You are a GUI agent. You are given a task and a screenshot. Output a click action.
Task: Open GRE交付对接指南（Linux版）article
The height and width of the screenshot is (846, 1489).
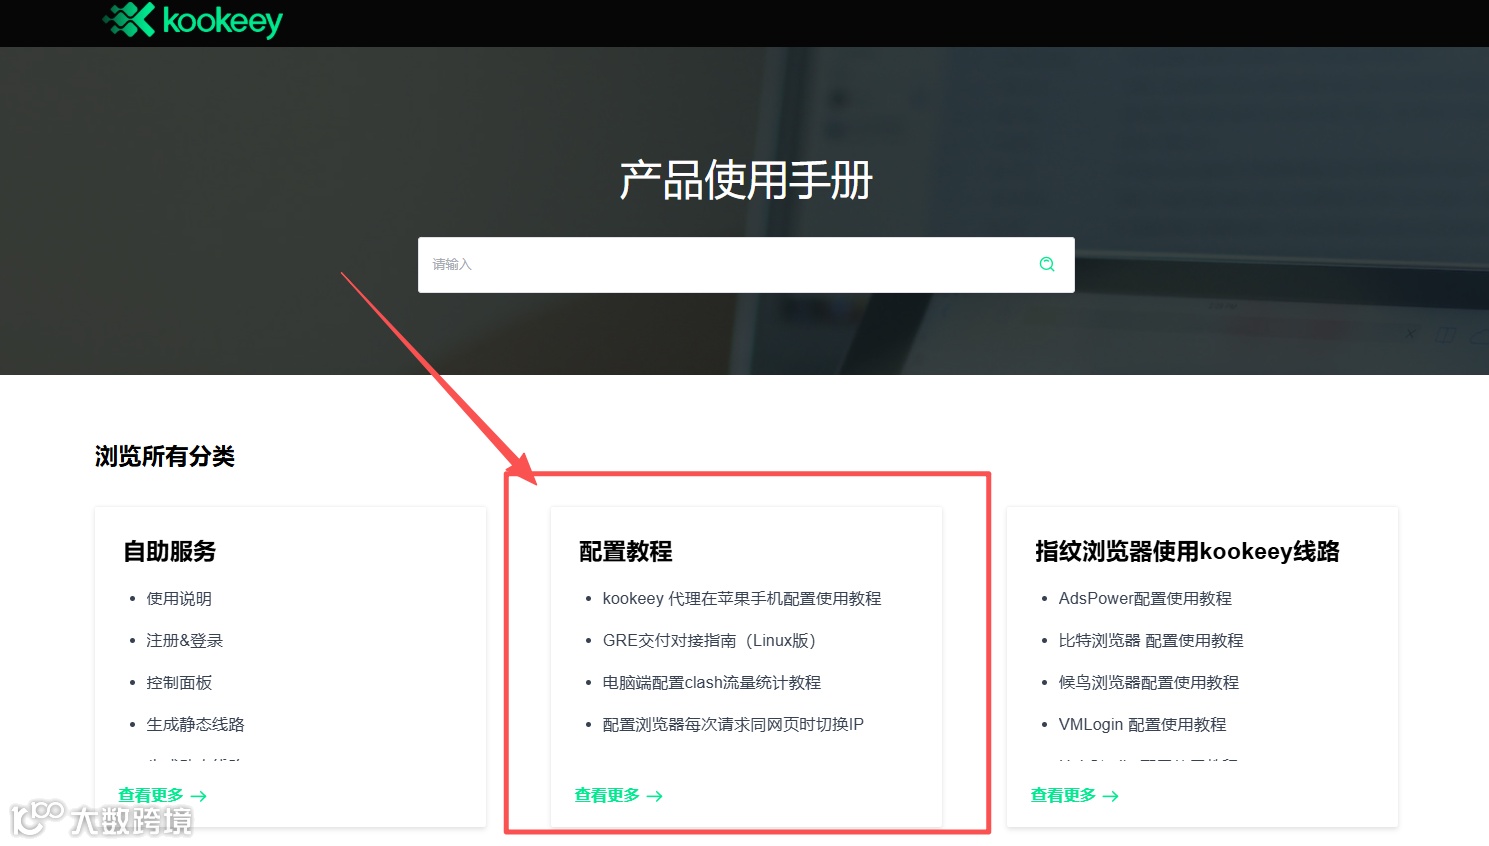710,640
